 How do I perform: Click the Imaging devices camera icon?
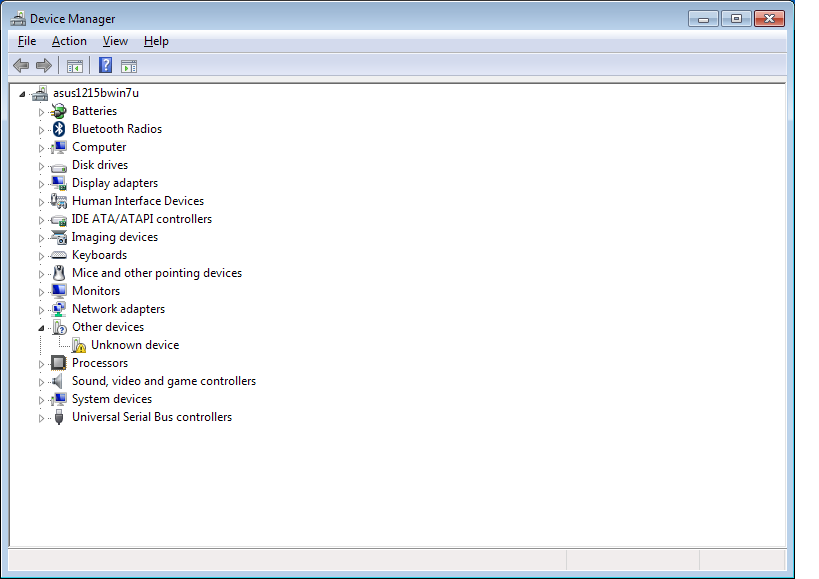point(59,238)
